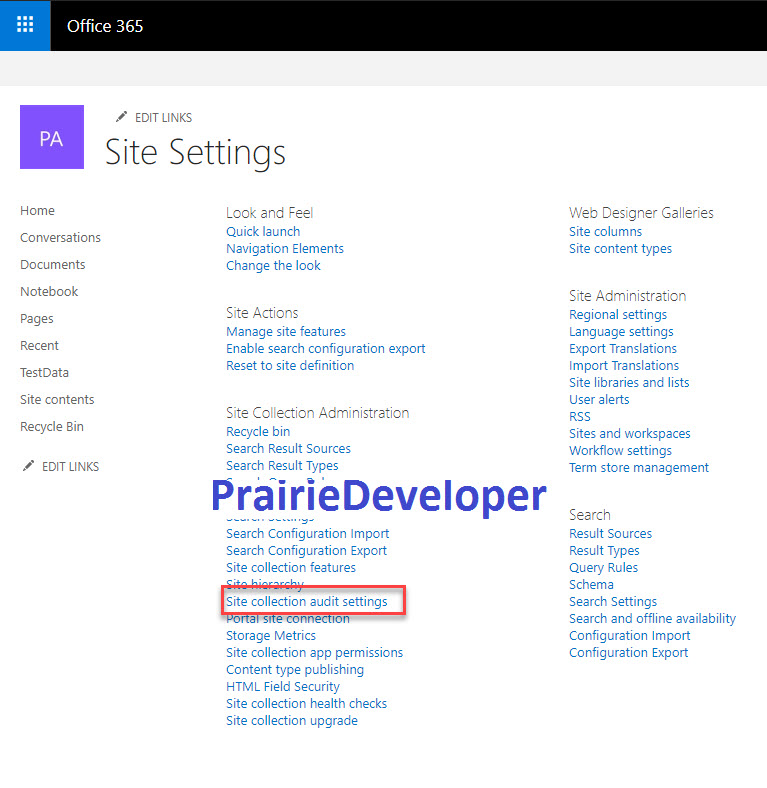Open Regional settings link
Image resolution: width=767 pixels, height=788 pixels.
coord(618,315)
